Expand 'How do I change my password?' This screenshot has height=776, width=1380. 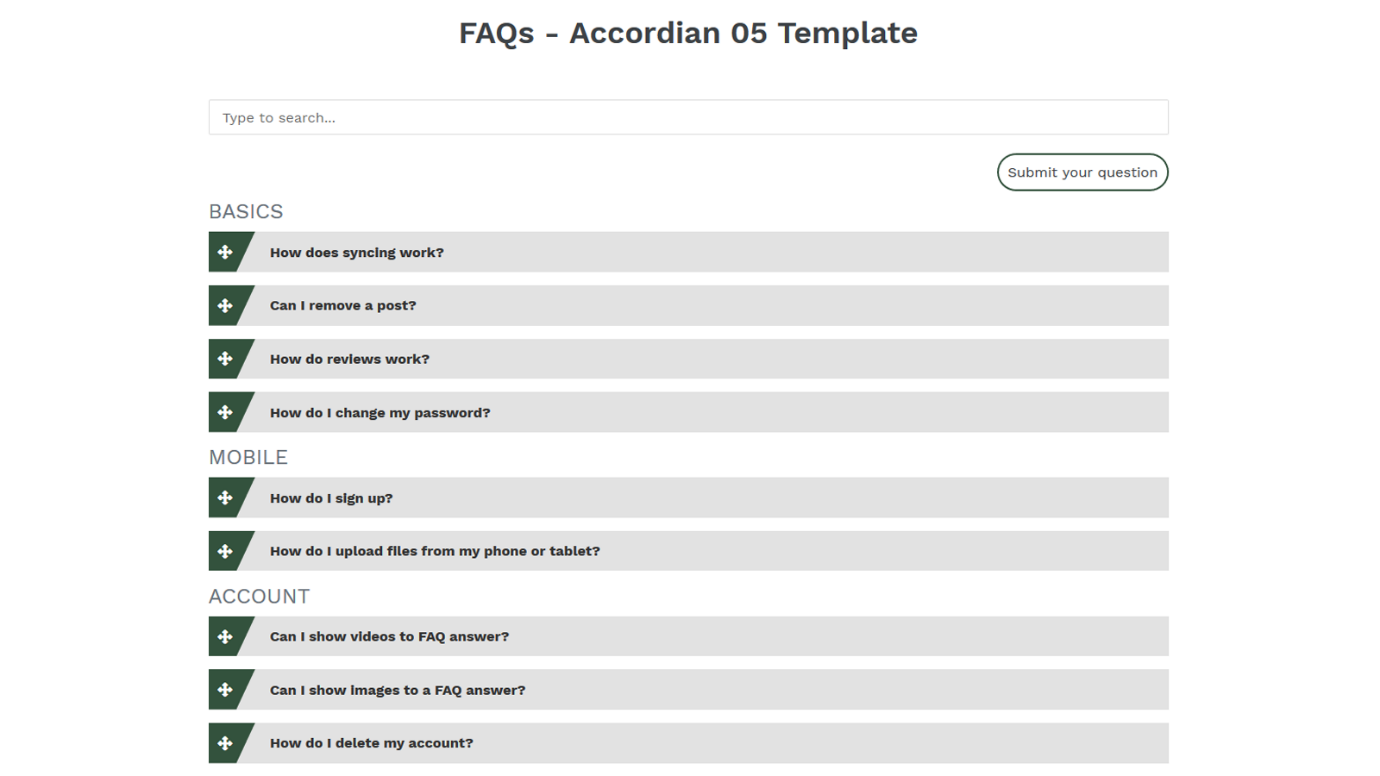pos(380,413)
